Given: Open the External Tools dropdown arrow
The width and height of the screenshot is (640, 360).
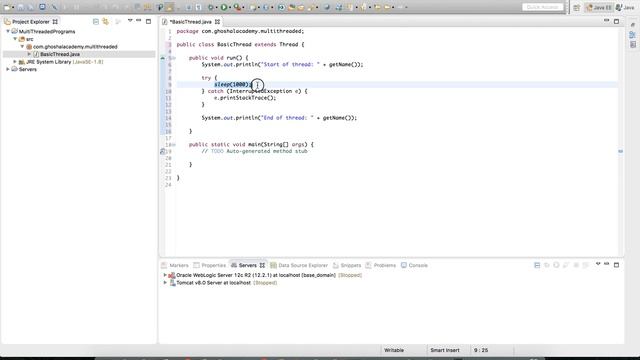Looking at the screenshot, I should [243, 7].
